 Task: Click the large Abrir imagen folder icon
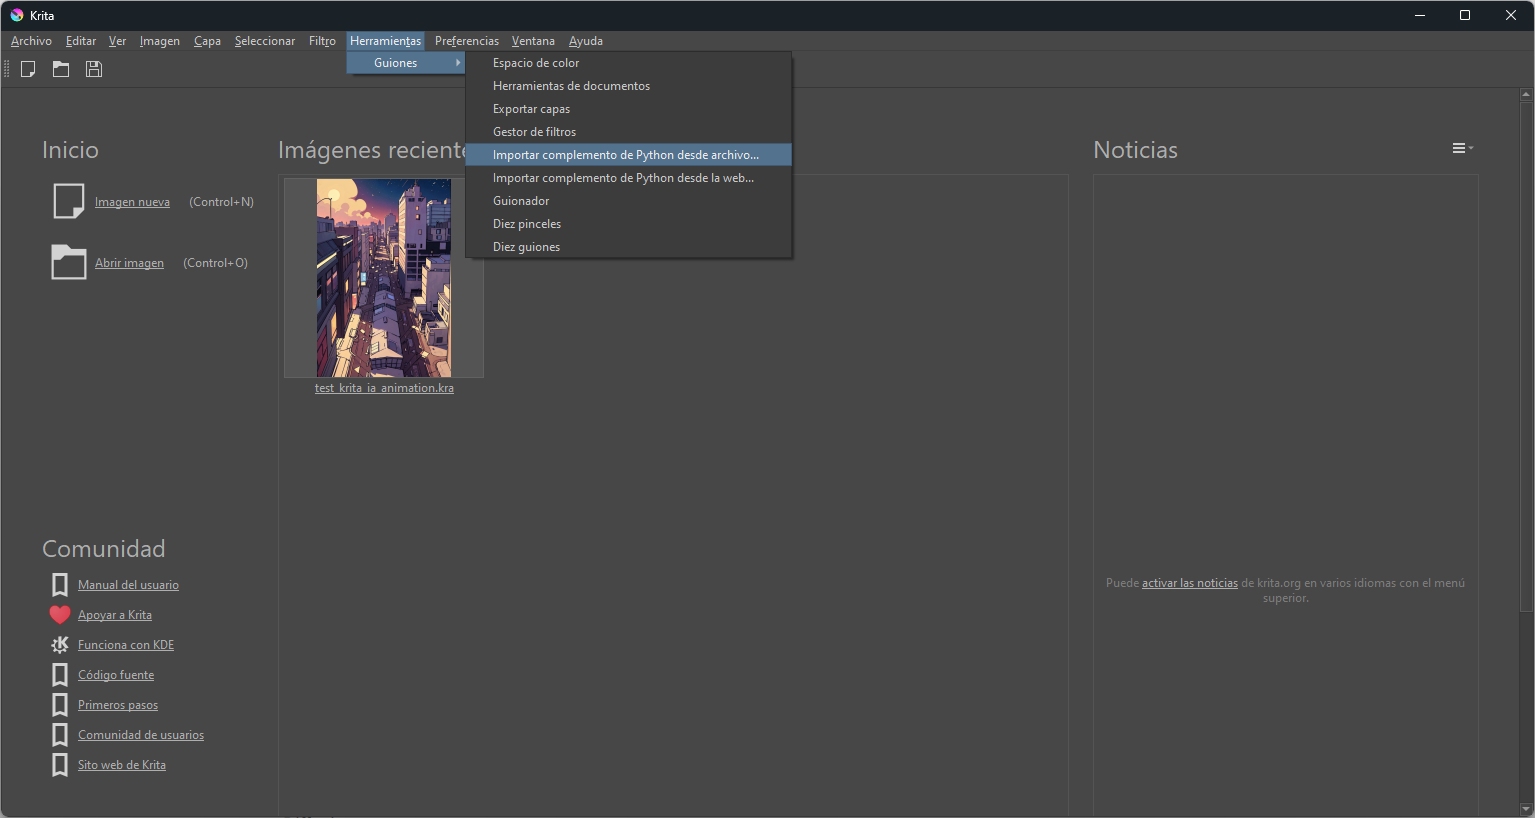(x=69, y=262)
